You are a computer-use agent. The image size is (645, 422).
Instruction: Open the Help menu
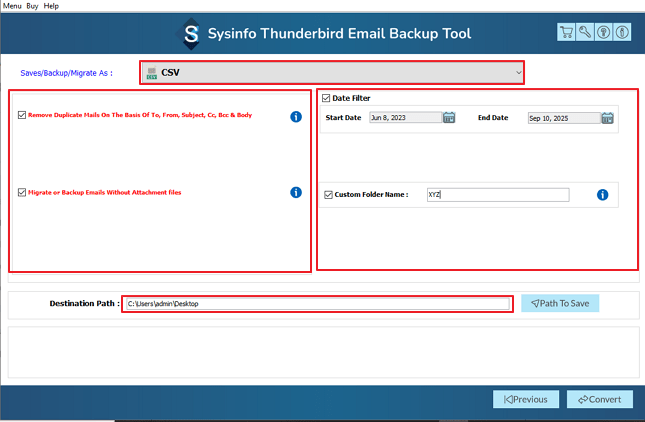pyautogui.click(x=51, y=6)
